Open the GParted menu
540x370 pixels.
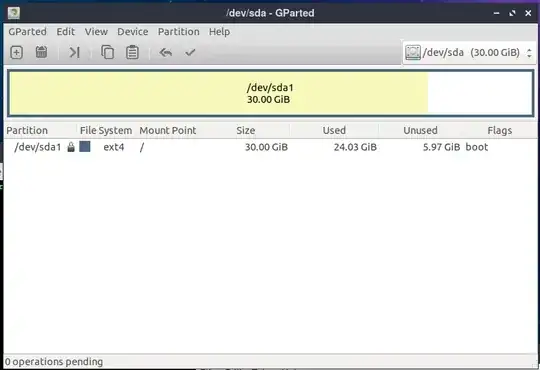coord(27,32)
